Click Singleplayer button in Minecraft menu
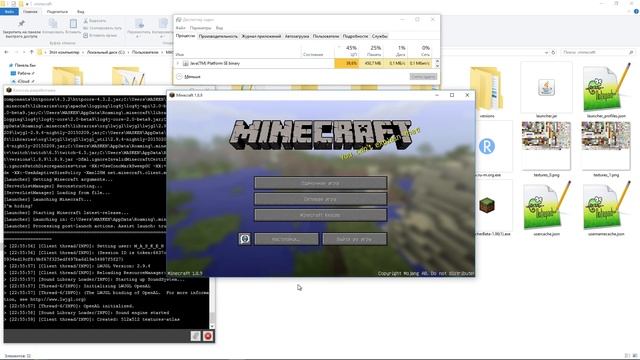The width and height of the screenshot is (640, 360). coord(320,183)
